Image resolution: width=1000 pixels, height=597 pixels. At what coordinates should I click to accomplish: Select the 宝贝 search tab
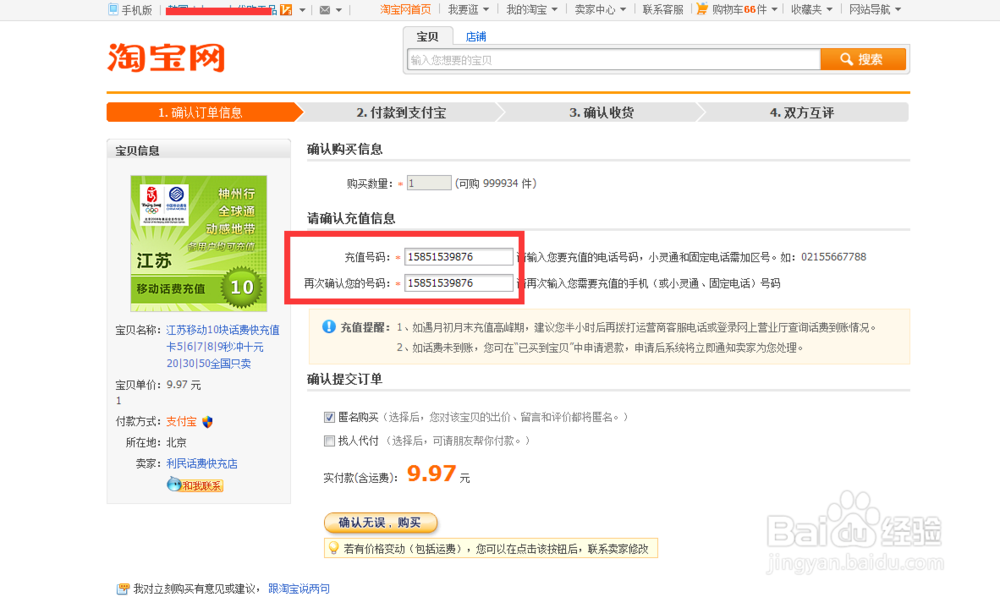click(428, 36)
